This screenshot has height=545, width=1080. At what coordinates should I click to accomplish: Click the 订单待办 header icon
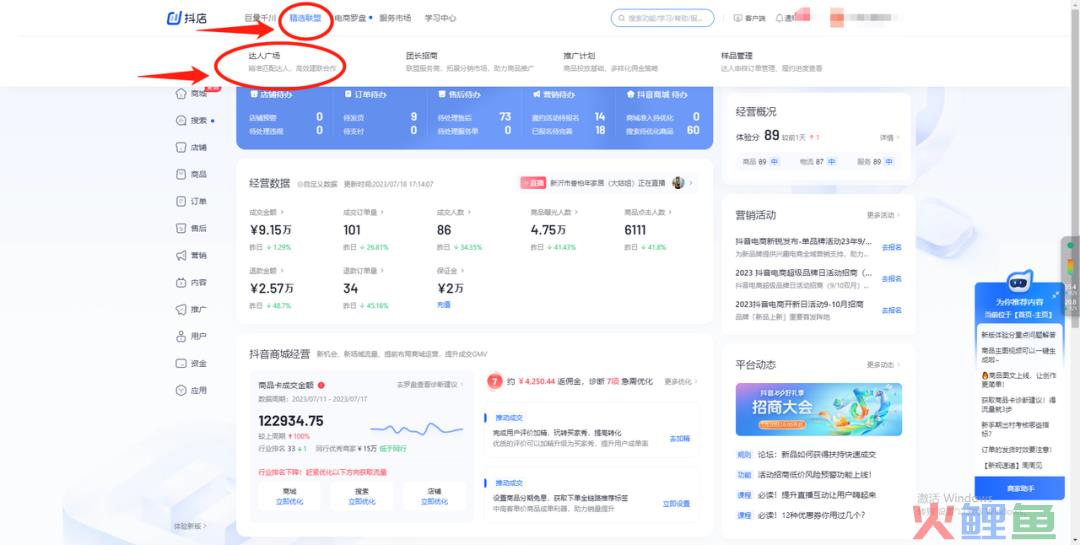tap(348, 94)
